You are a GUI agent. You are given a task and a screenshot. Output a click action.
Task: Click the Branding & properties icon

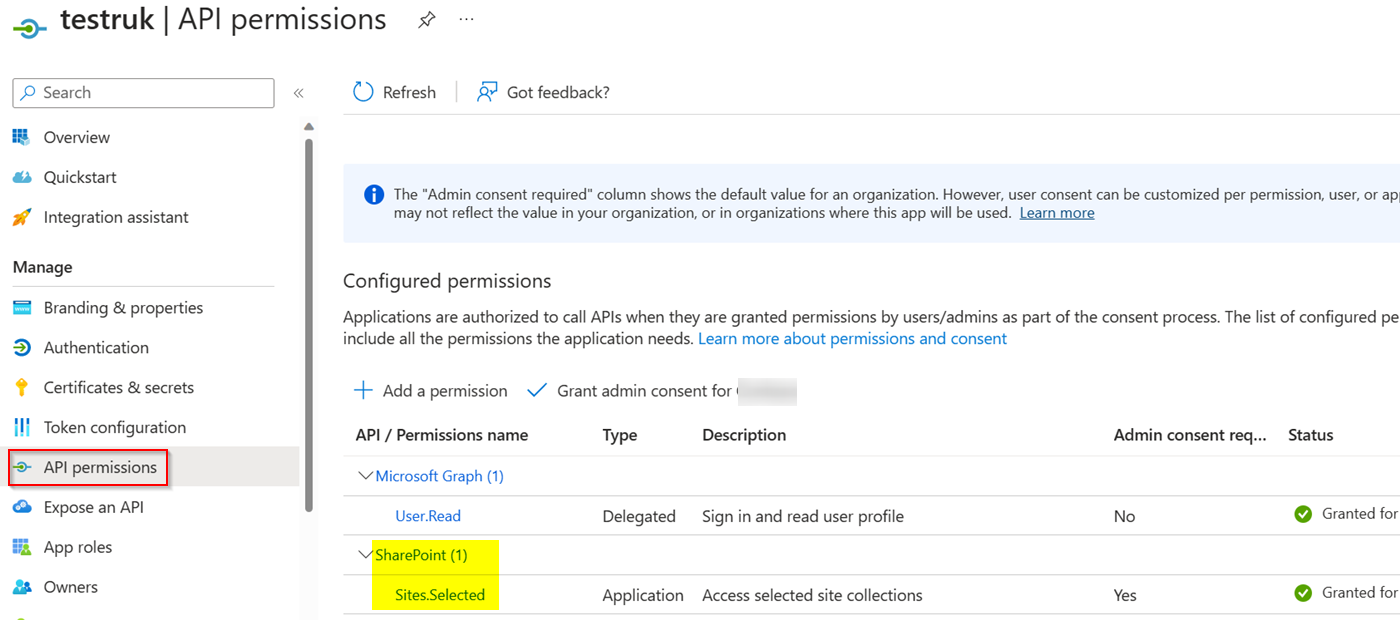coord(22,308)
